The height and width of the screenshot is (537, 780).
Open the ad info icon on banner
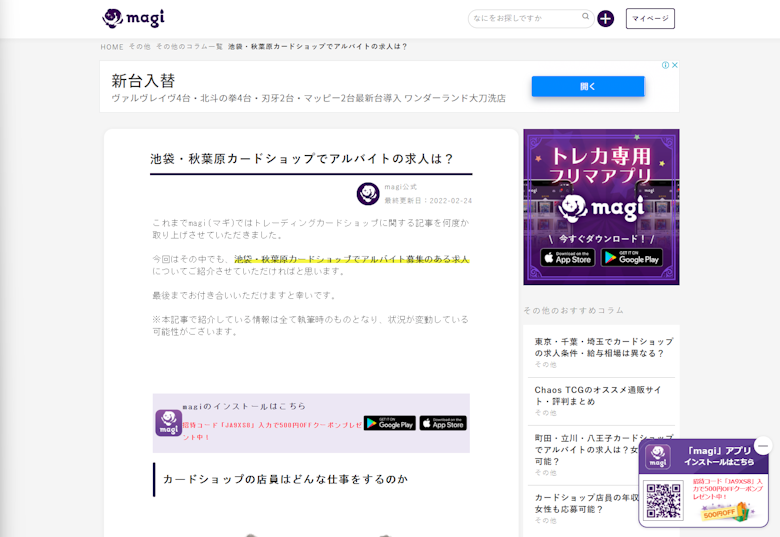click(x=665, y=66)
